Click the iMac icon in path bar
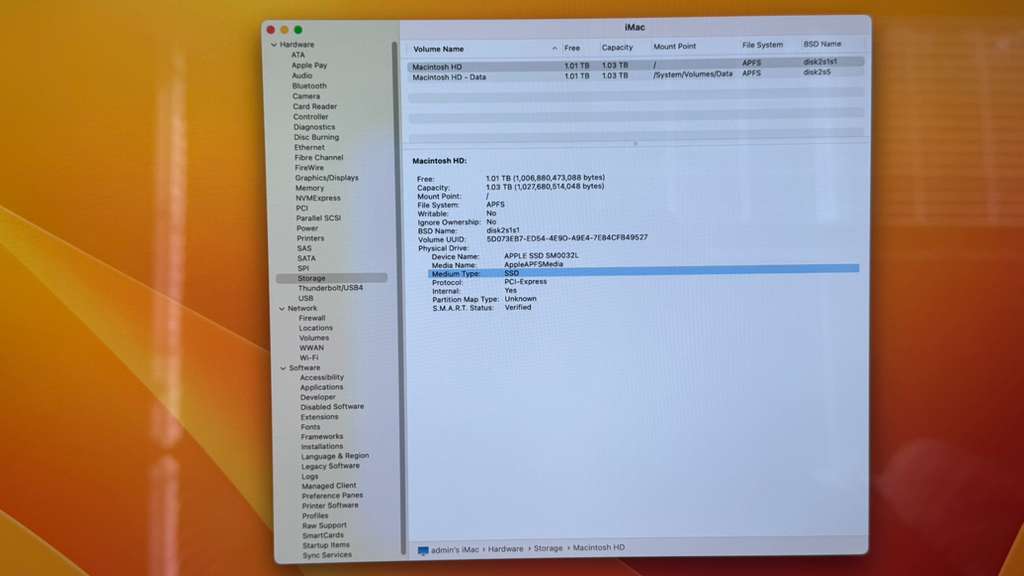The height and width of the screenshot is (576, 1024). pos(423,550)
